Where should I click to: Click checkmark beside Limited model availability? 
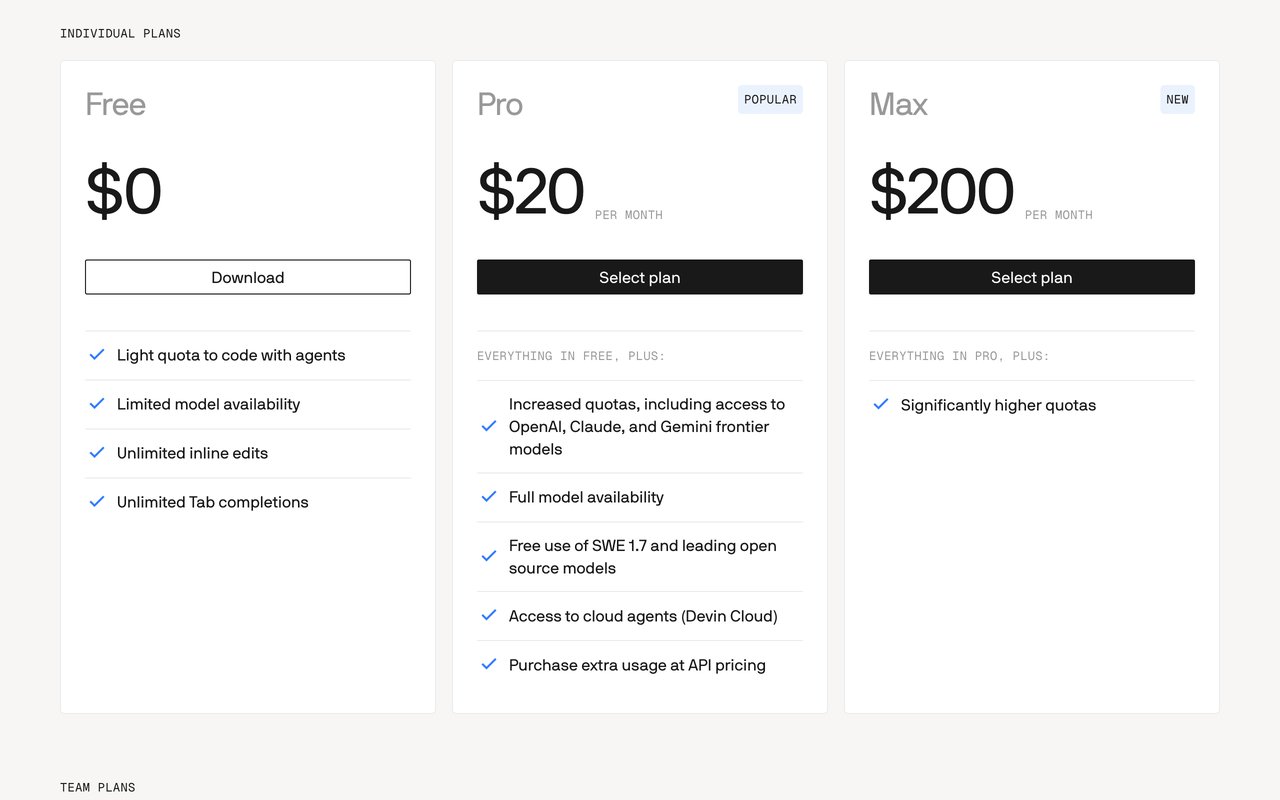[97, 404]
